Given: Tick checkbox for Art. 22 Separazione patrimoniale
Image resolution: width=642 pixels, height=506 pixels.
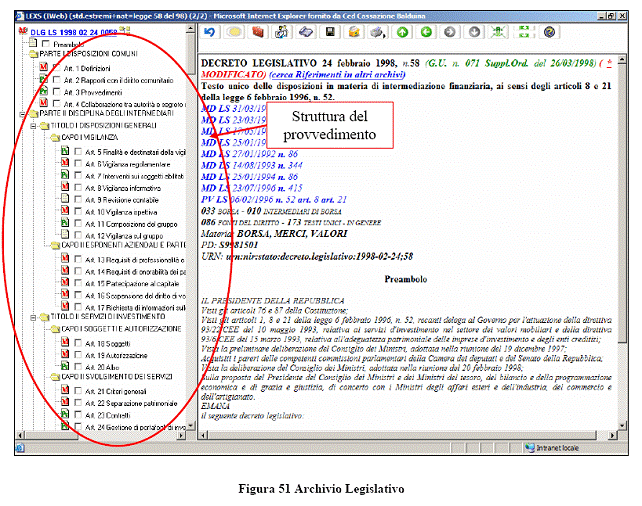Looking at the screenshot, I should (x=78, y=402).
